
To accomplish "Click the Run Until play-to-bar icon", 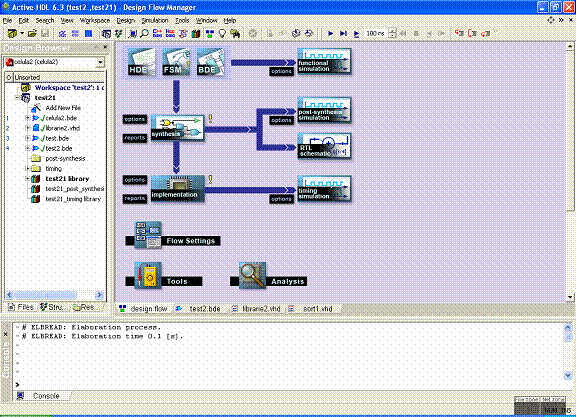I will tap(343, 33).
